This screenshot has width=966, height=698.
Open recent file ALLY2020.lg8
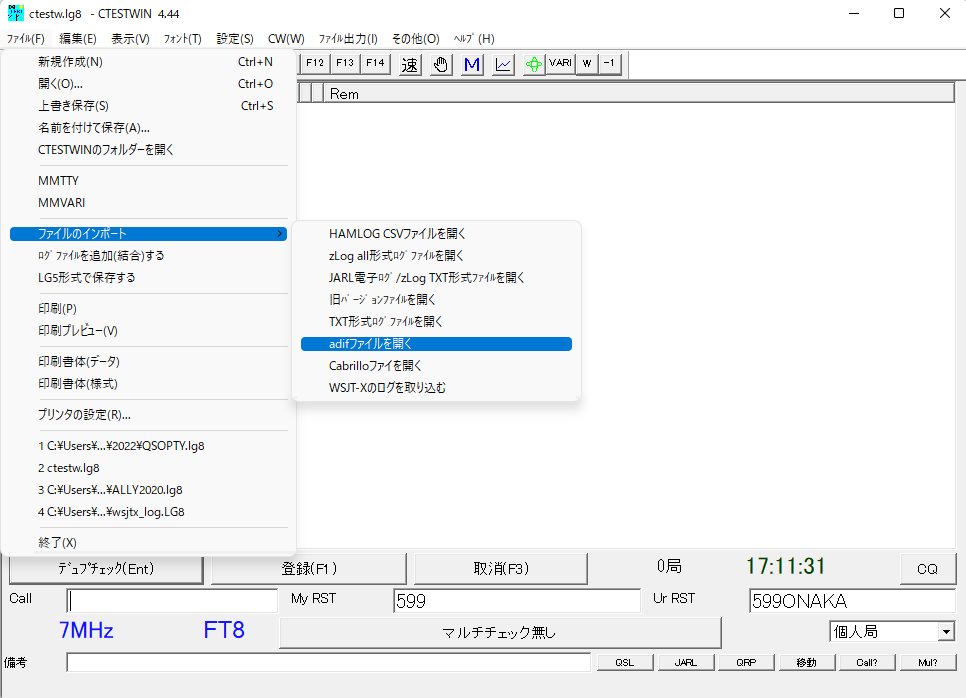(148, 490)
